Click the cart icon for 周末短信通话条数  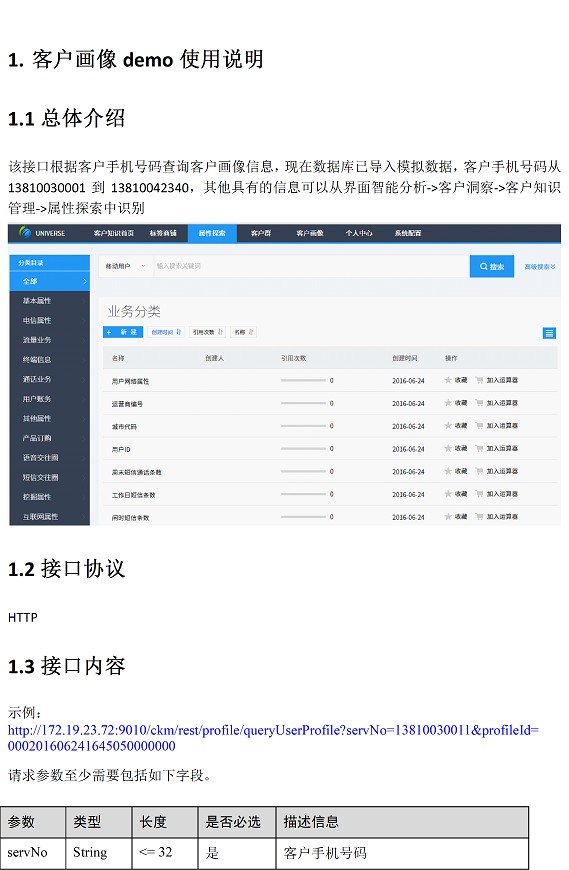(479, 471)
